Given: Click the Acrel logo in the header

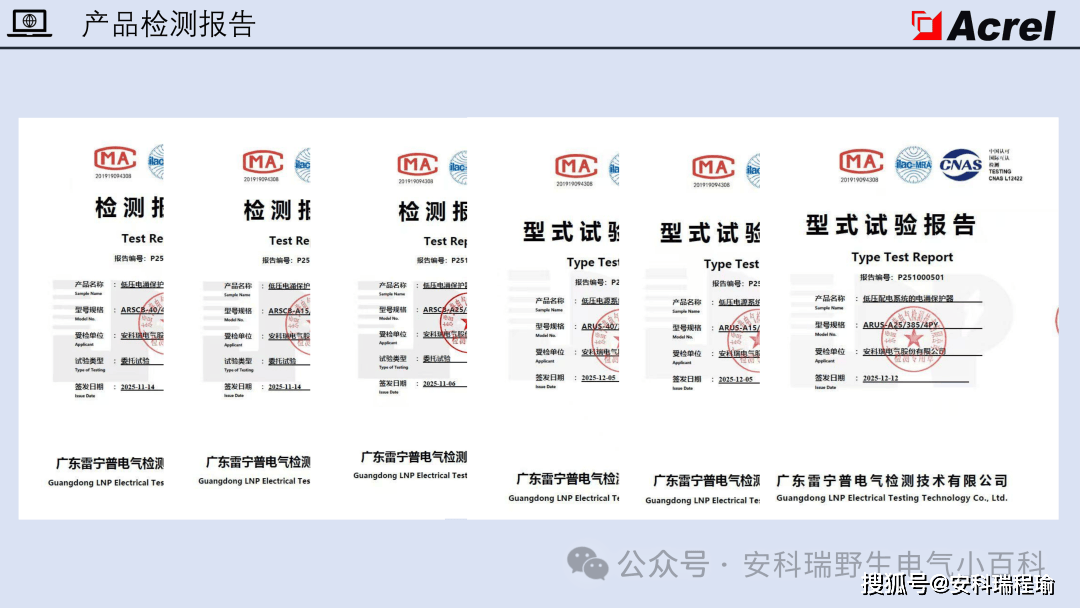Looking at the screenshot, I should click(x=983, y=26).
